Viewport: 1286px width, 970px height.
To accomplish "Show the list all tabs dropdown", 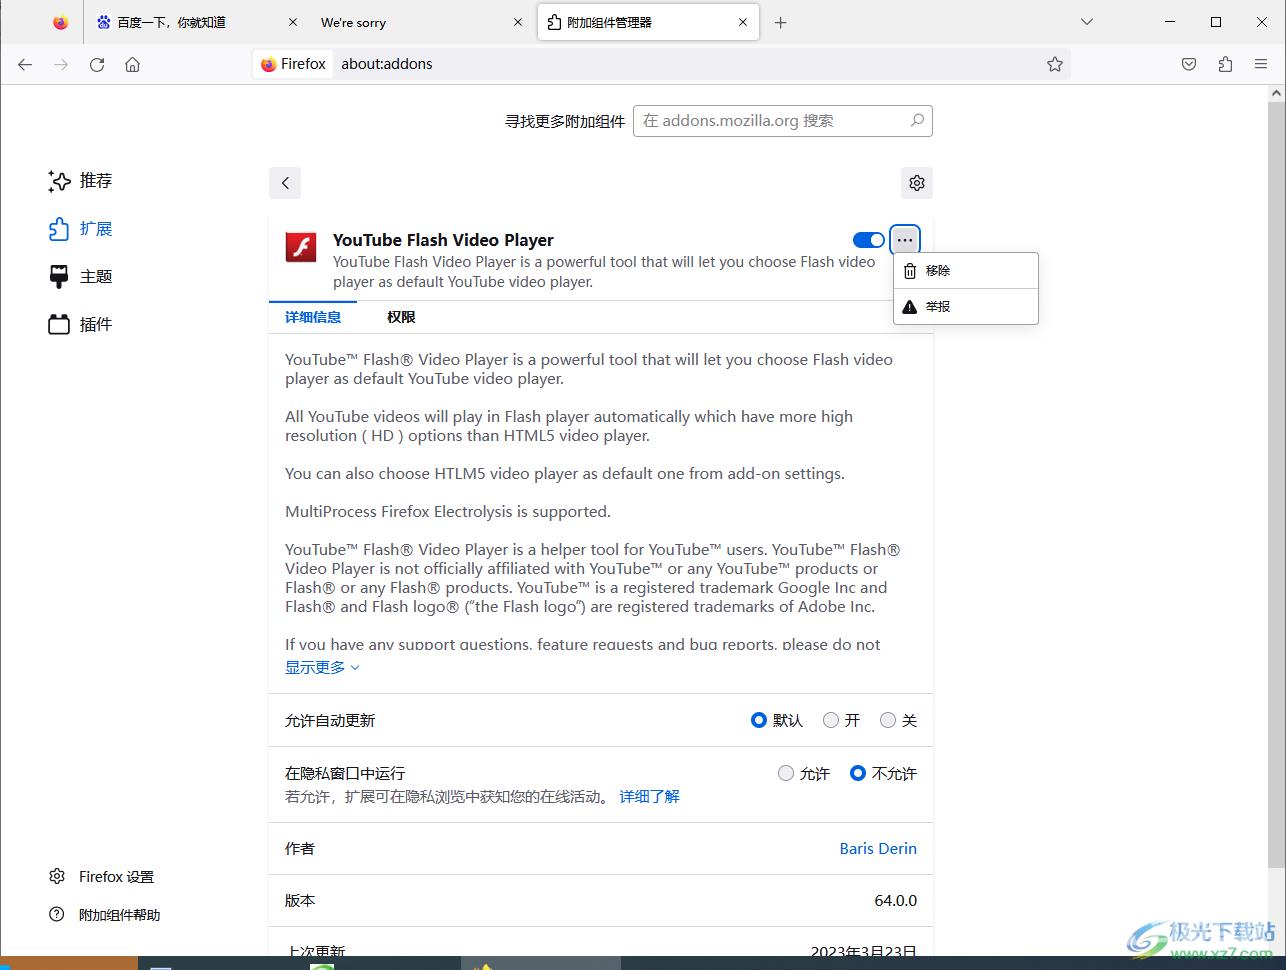I will tap(1087, 22).
